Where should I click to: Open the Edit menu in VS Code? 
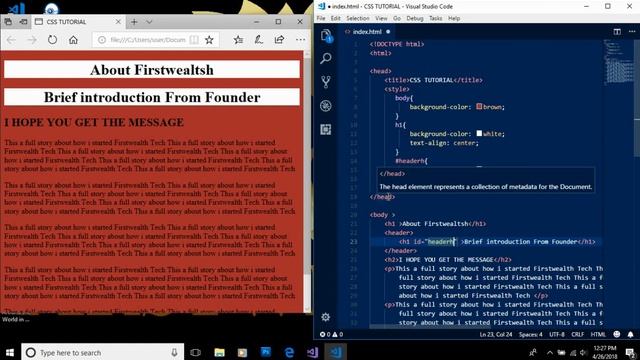(336, 18)
